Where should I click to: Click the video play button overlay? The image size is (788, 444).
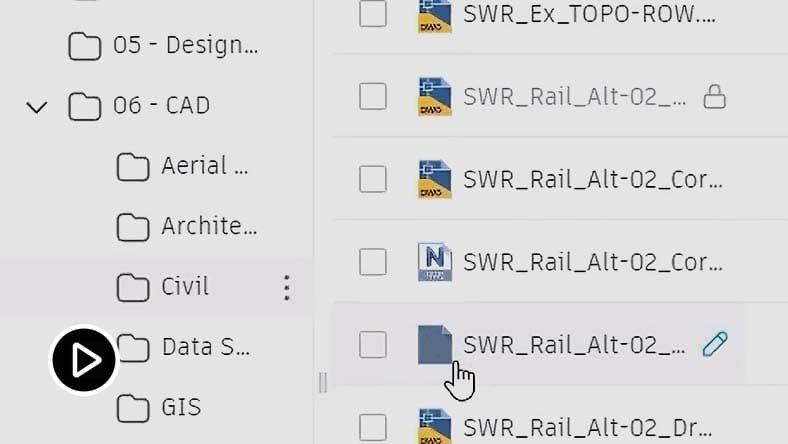(84, 360)
